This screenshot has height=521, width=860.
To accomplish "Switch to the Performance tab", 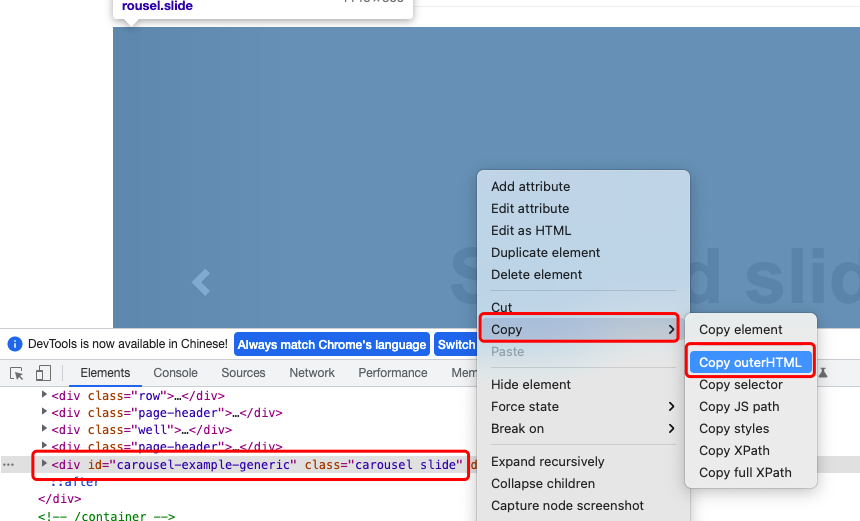I will [x=393, y=373].
